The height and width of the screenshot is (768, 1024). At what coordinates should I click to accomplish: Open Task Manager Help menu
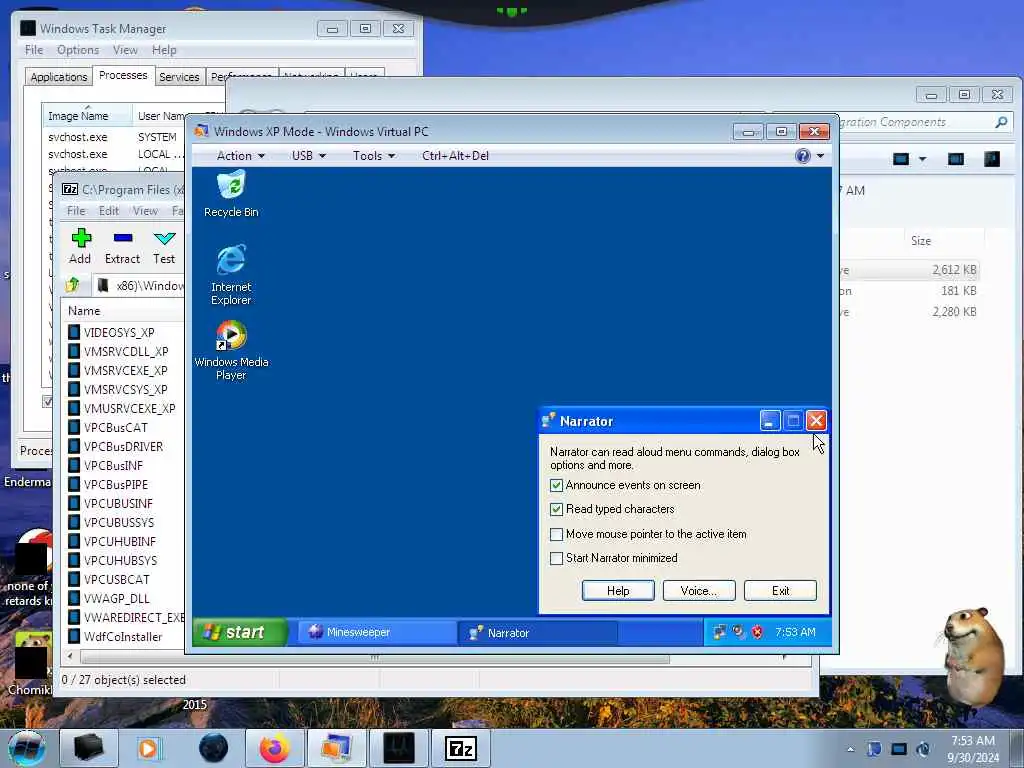(x=164, y=50)
